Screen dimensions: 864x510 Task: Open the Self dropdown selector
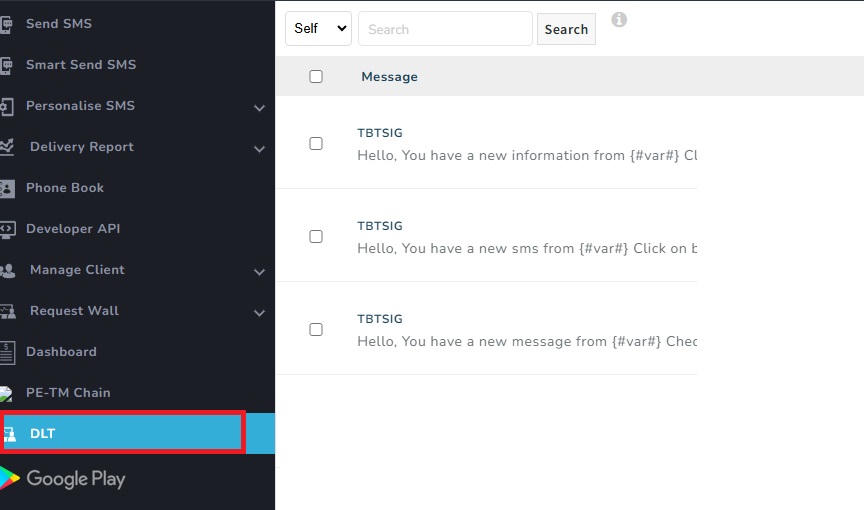pyautogui.click(x=318, y=29)
